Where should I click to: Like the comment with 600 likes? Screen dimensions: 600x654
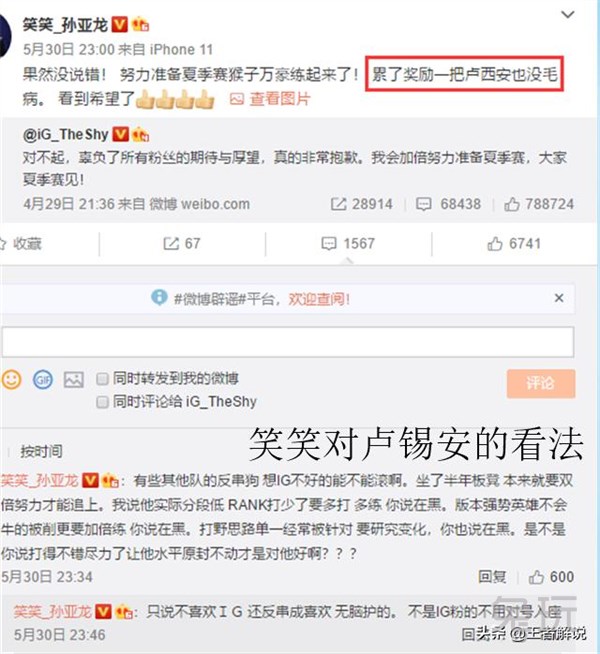click(x=536, y=577)
